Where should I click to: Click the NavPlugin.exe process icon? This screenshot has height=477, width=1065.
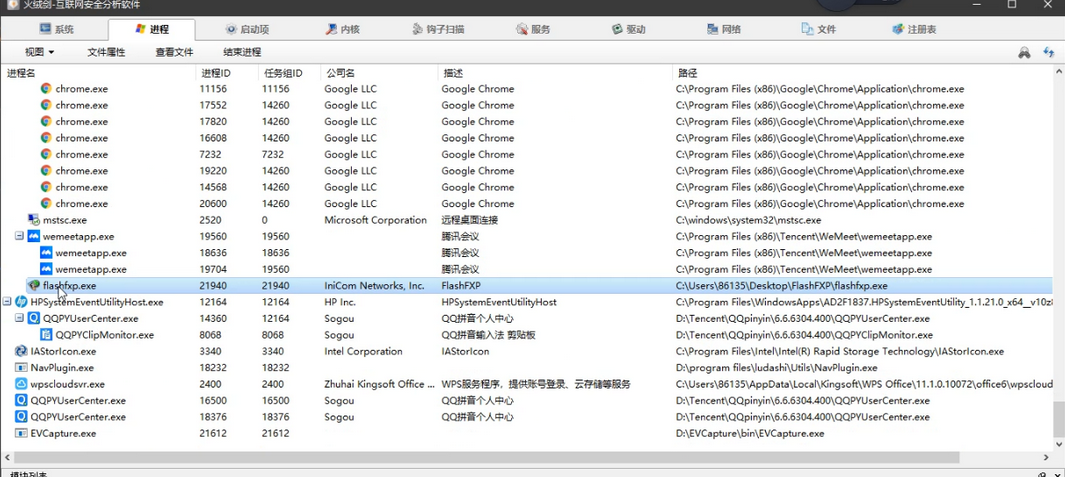tap(21, 368)
